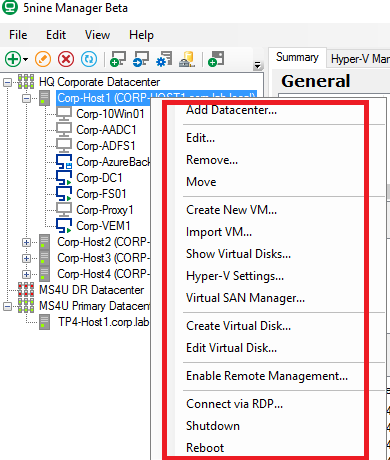Click the Corp-Host3 server icon
Screen dimensions: 390x460
[44, 258]
